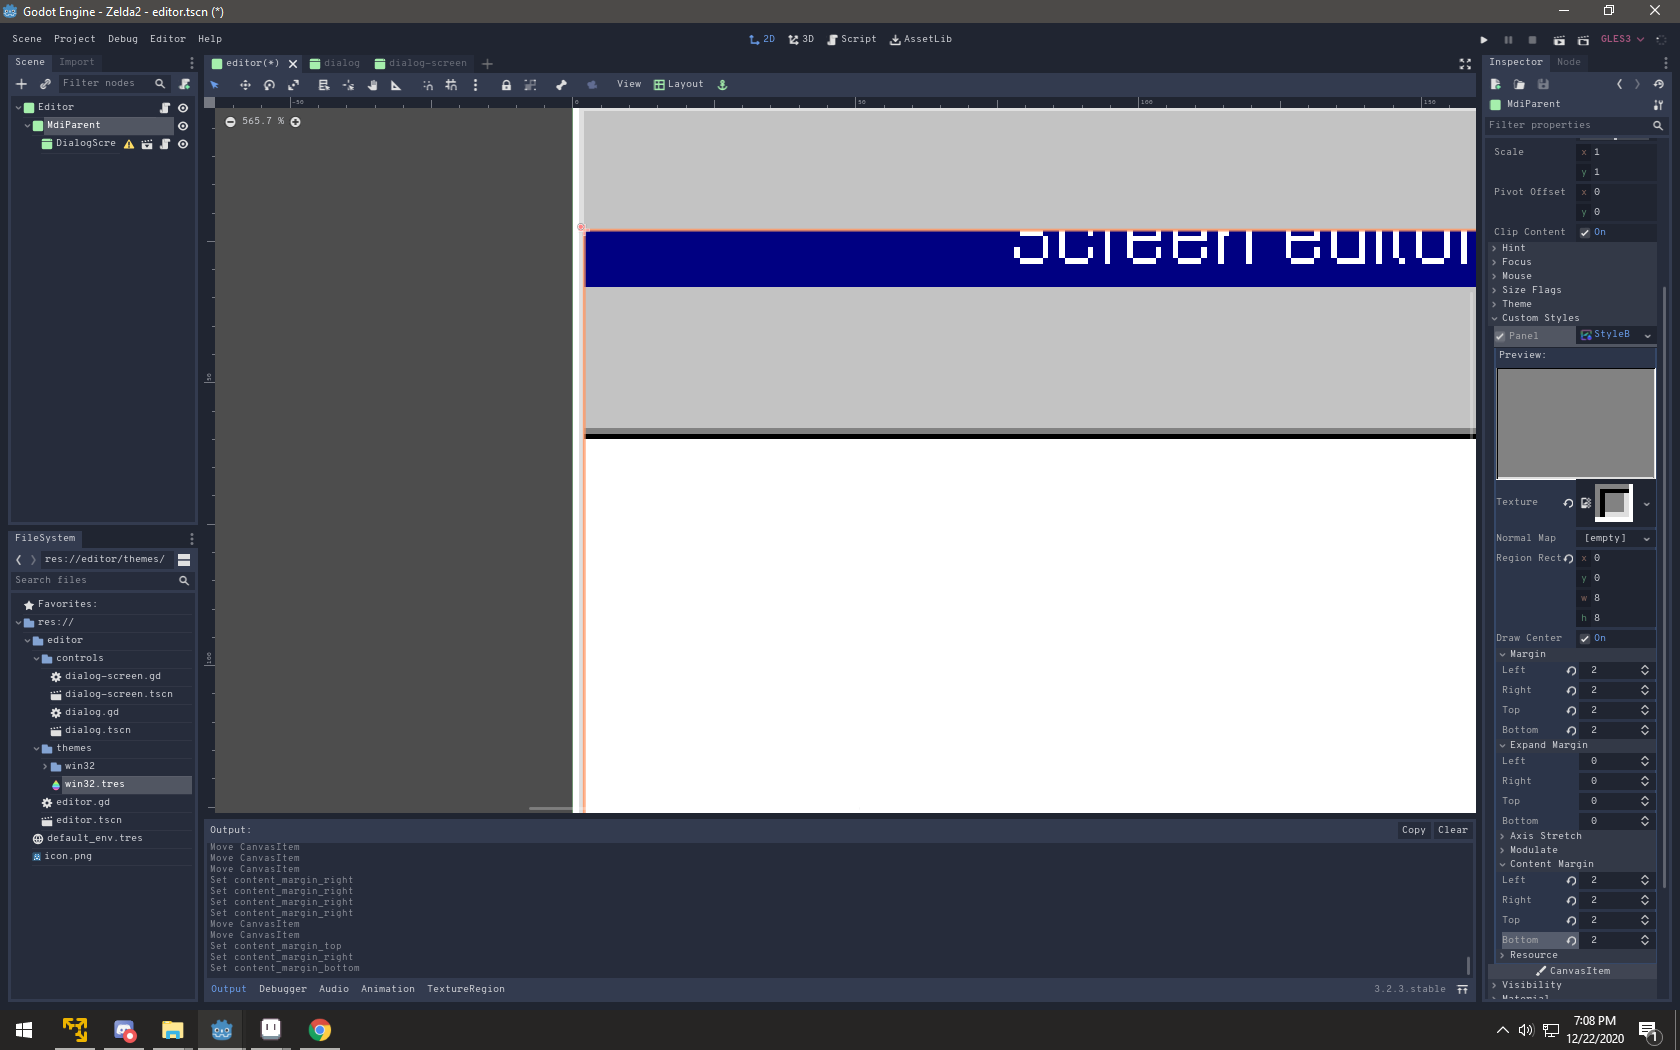
Task: Open the Bone options in canvas toolbar
Action: [x=561, y=84]
